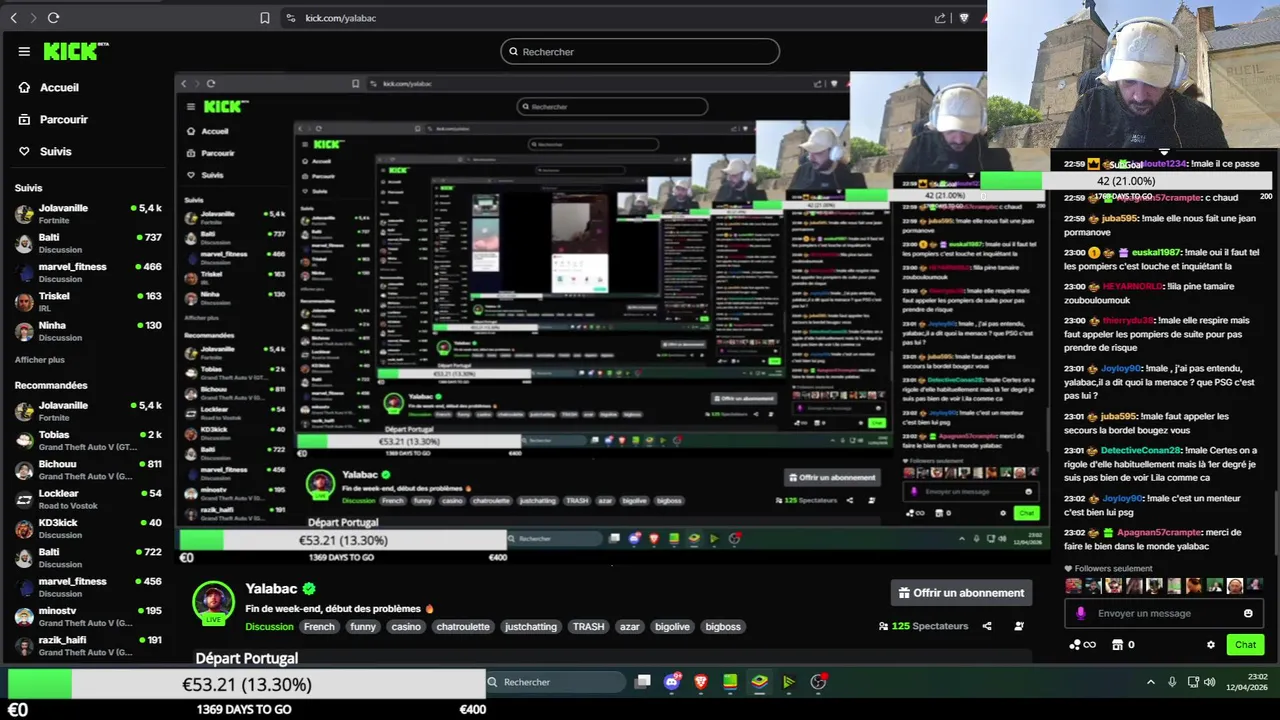The height and width of the screenshot is (720, 1280).
Task: Open Discord from the taskbar
Action: [x=672, y=682]
